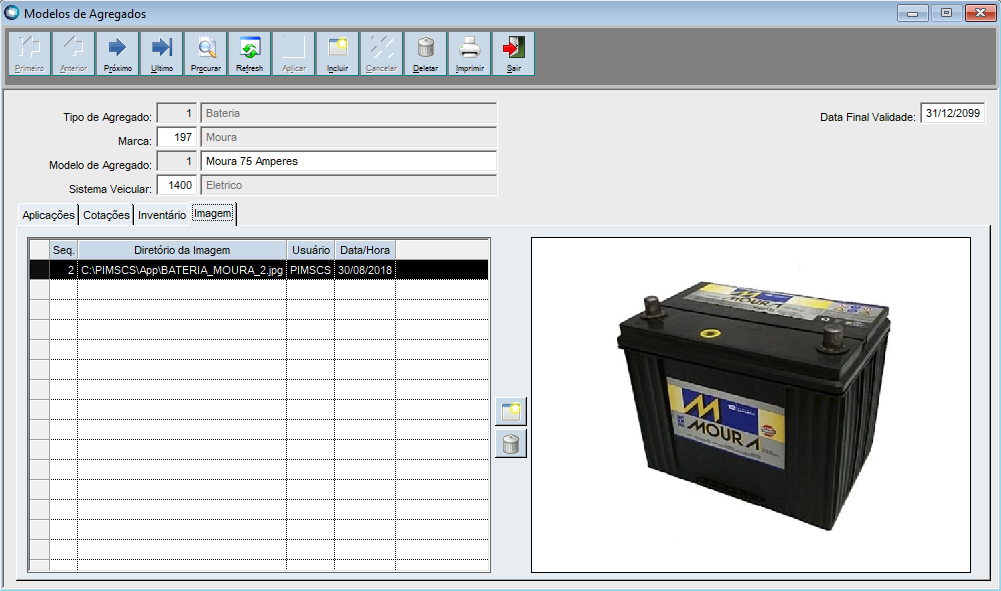Go to first record with Primeiro
The width and height of the screenshot is (1001, 591).
pyautogui.click(x=29, y=54)
